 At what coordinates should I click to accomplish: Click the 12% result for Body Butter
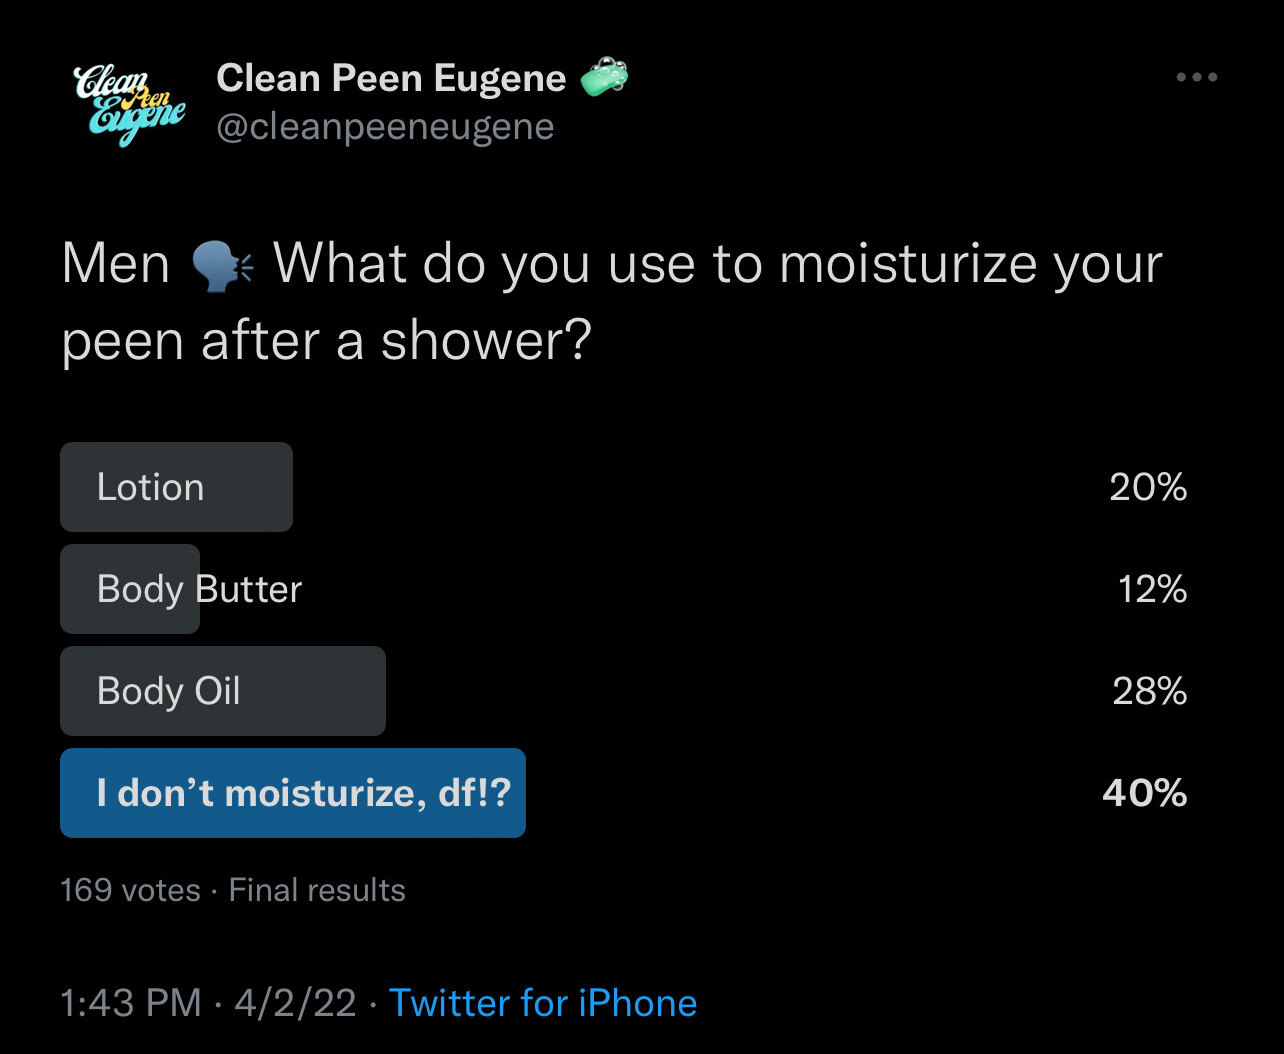1152,590
